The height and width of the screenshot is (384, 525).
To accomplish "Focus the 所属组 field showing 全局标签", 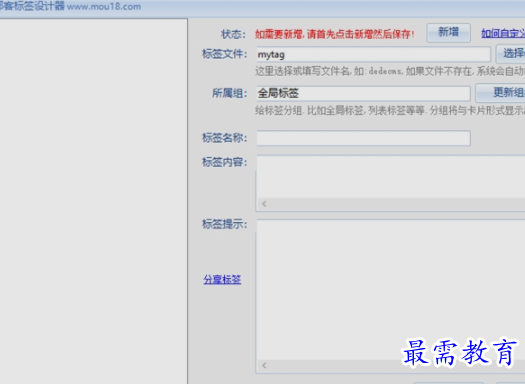I will [x=363, y=93].
